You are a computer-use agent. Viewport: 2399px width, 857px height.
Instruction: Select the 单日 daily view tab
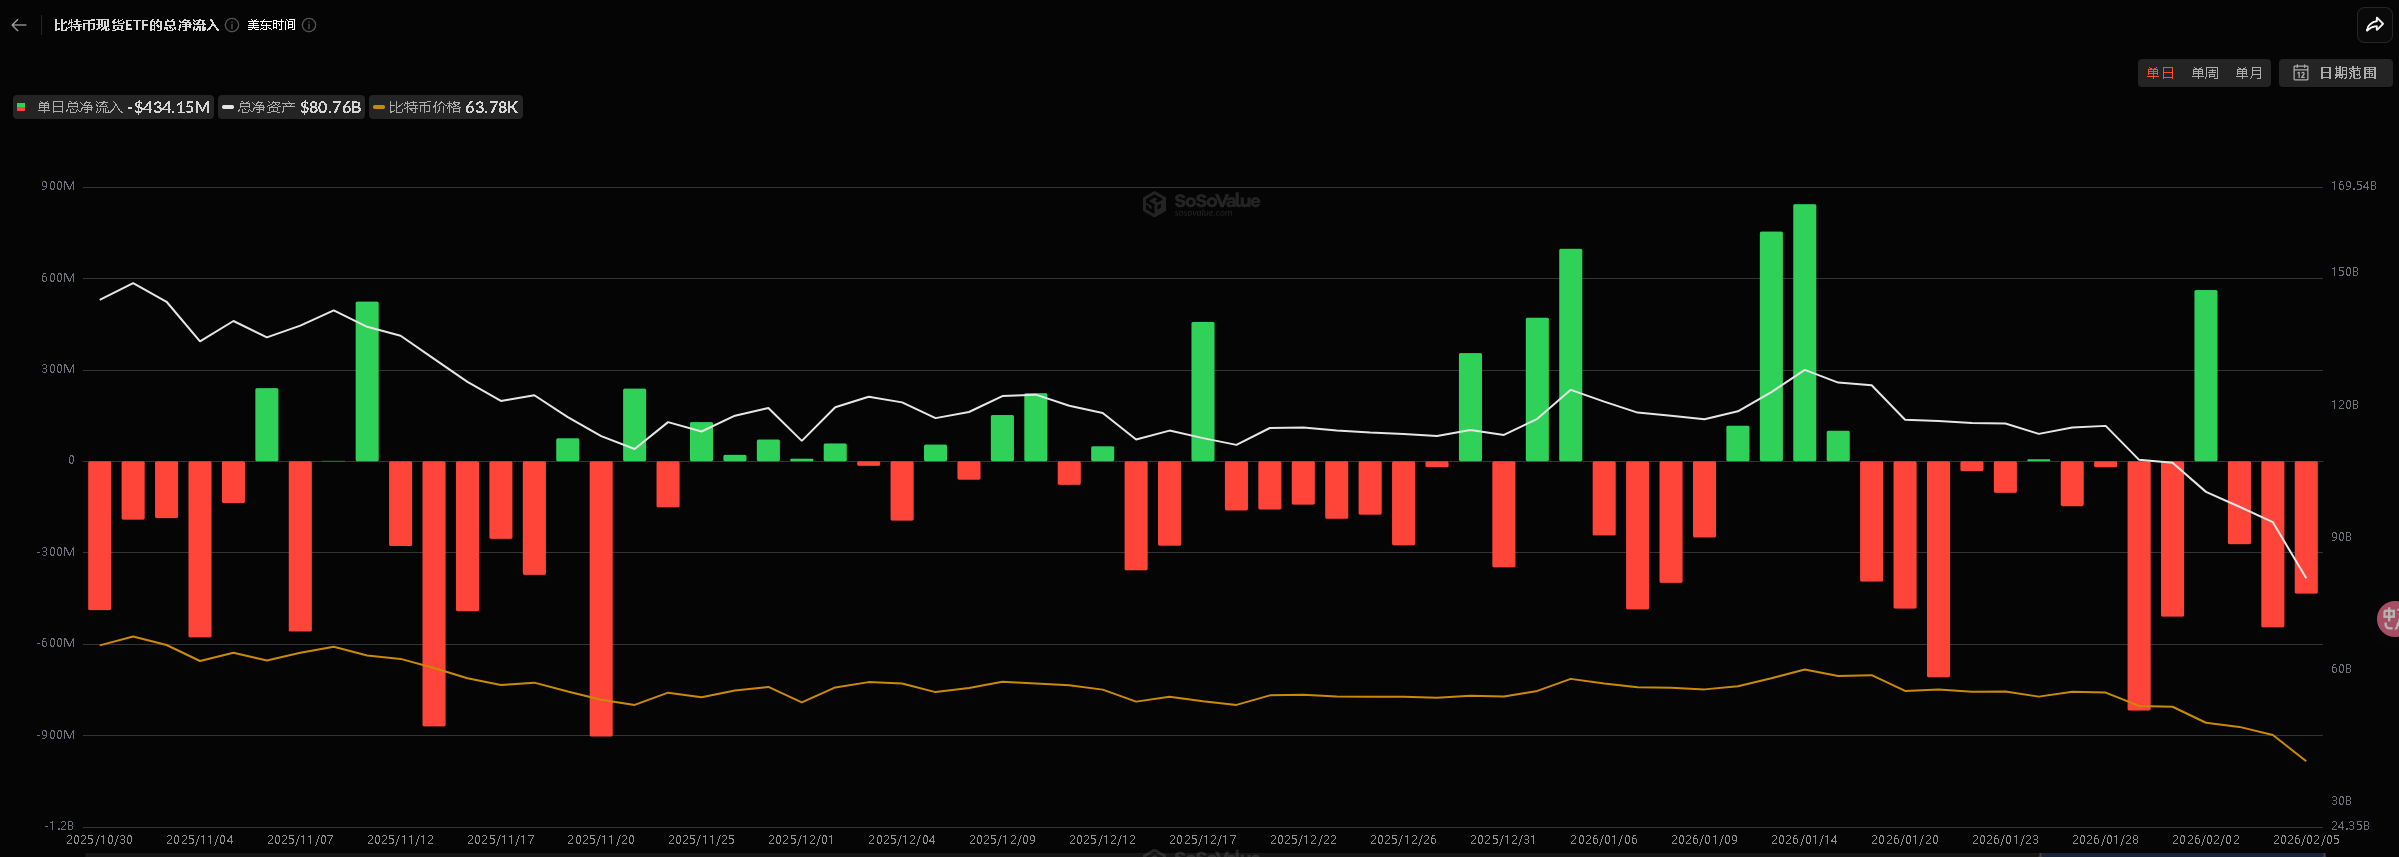(x=2160, y=73)
